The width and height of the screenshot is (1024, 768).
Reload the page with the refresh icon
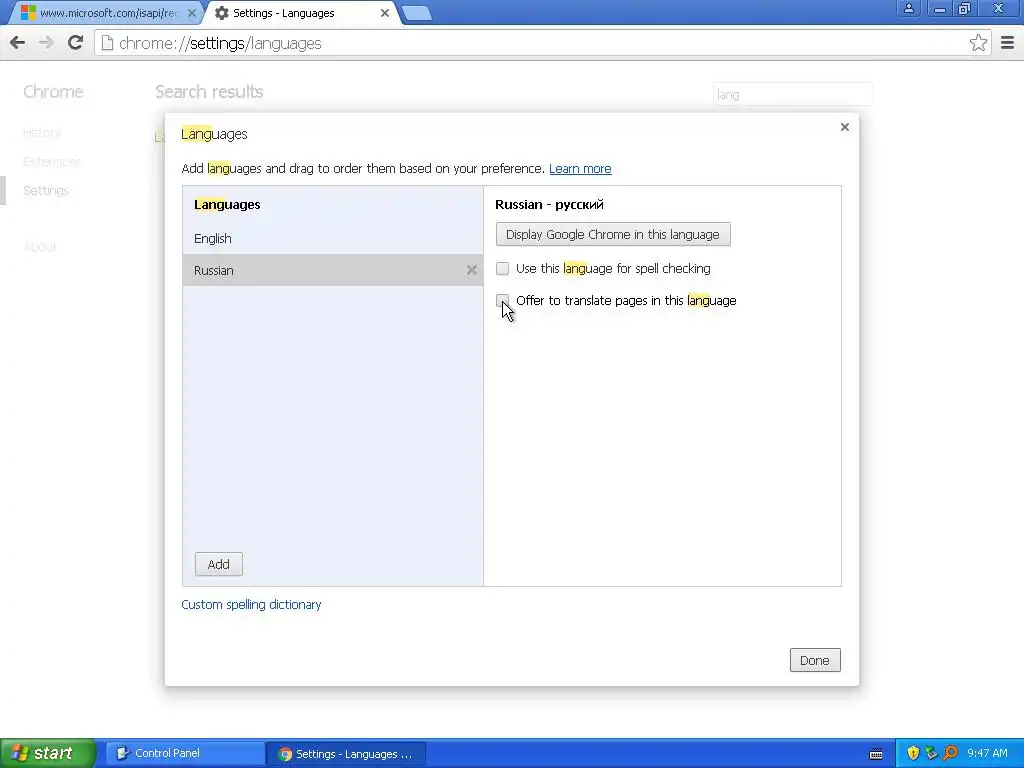75,43
